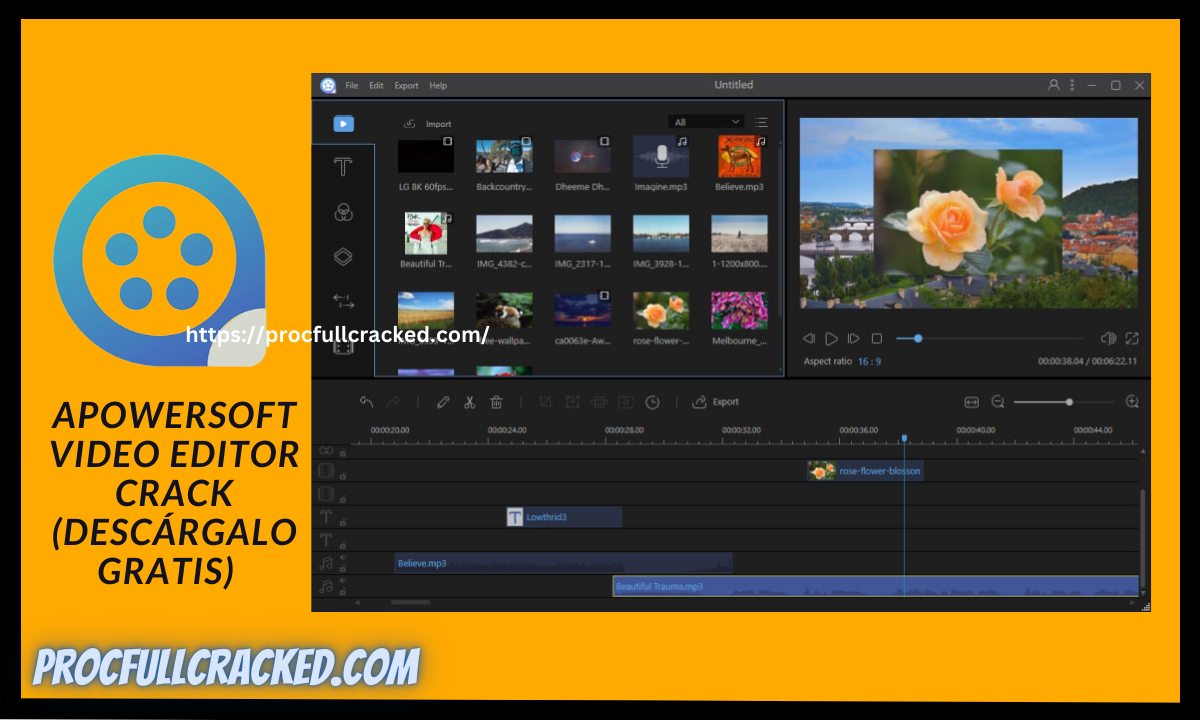Click the Undo icon in the toolbar
Screen dimensions: 1200x720
click(365, 402)
